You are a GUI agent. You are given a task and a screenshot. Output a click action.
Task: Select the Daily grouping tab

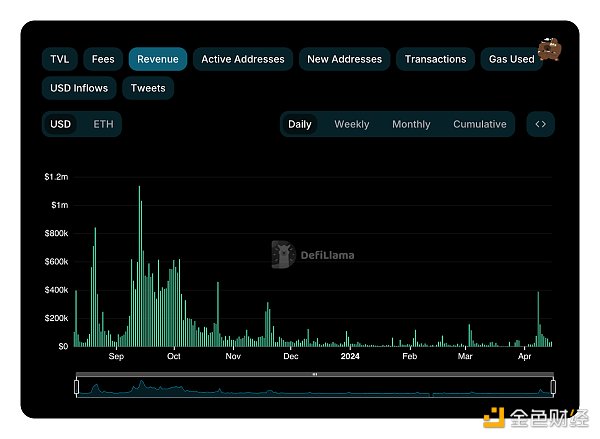pyautogui.click(x=300, y=124)
